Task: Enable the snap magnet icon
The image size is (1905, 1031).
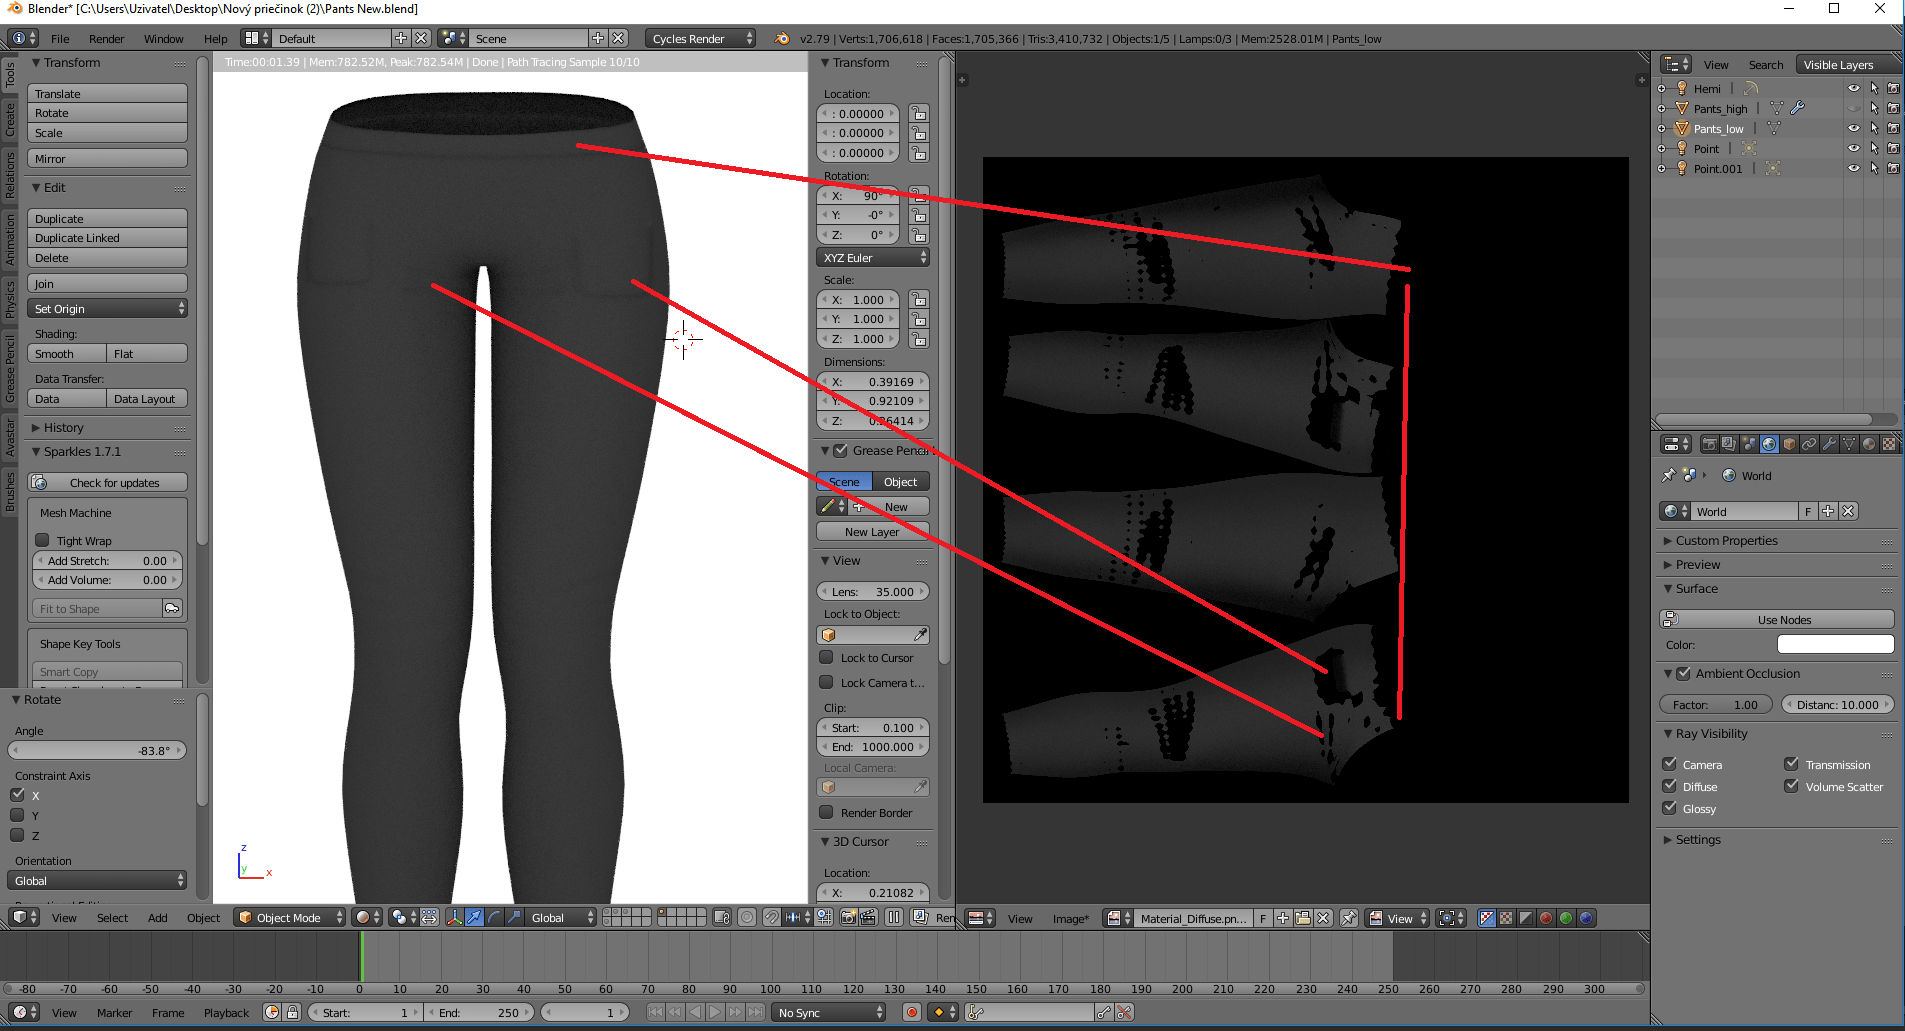Action: [772, 918]
